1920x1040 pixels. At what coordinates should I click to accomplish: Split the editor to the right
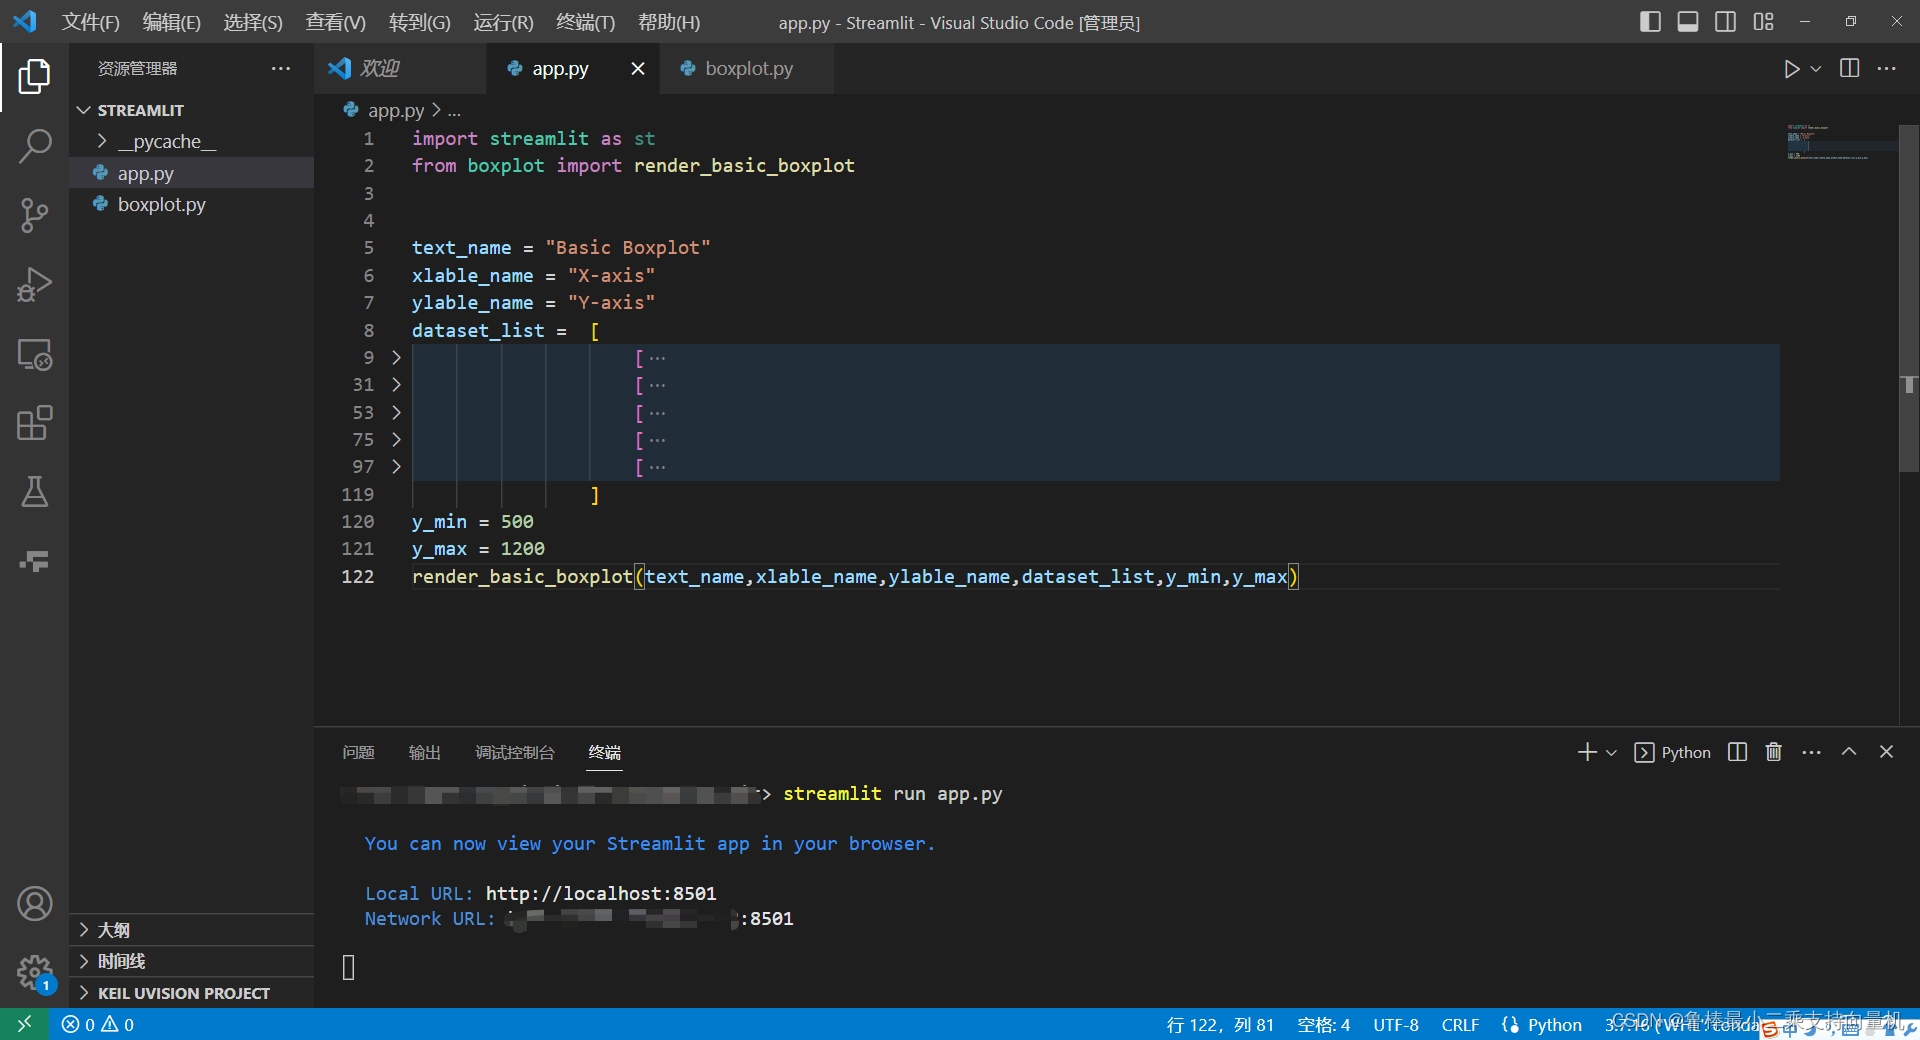[x=1850, y=68]
